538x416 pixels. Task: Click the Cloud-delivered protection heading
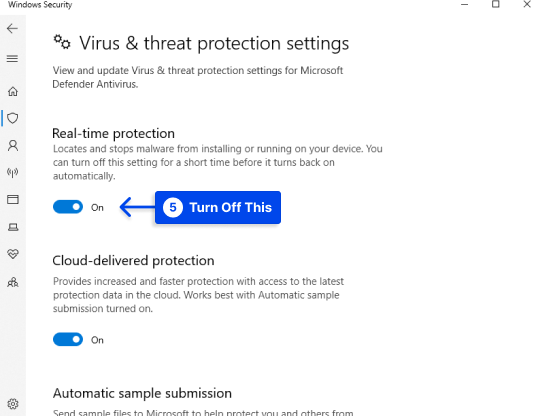(x=133, y=261)
